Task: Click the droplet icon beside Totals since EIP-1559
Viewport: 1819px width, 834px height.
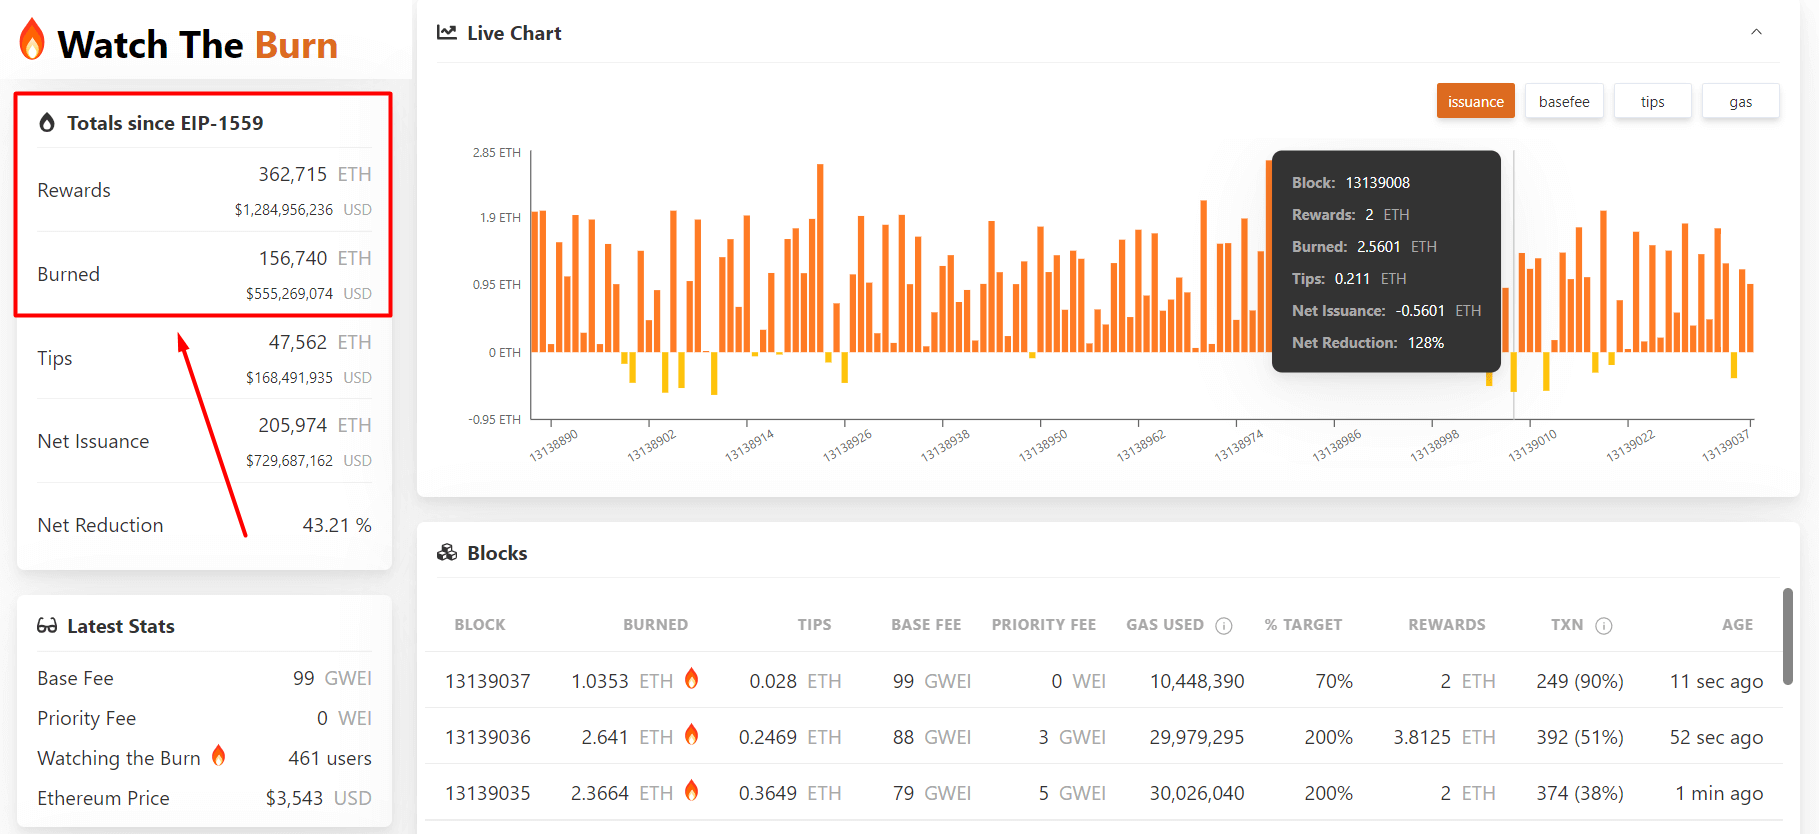Action: click(47, 123)
